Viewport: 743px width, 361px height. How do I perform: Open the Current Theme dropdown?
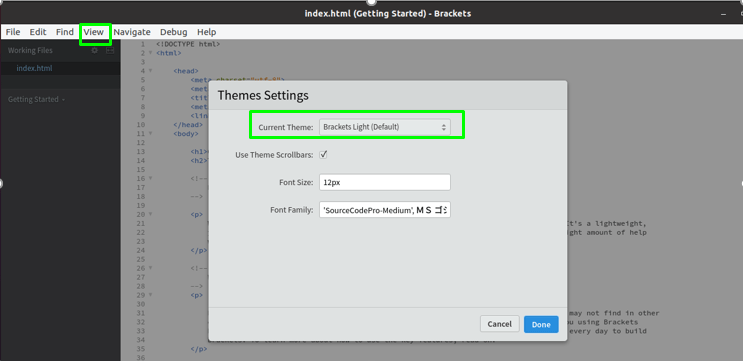(x=384, y=127)
